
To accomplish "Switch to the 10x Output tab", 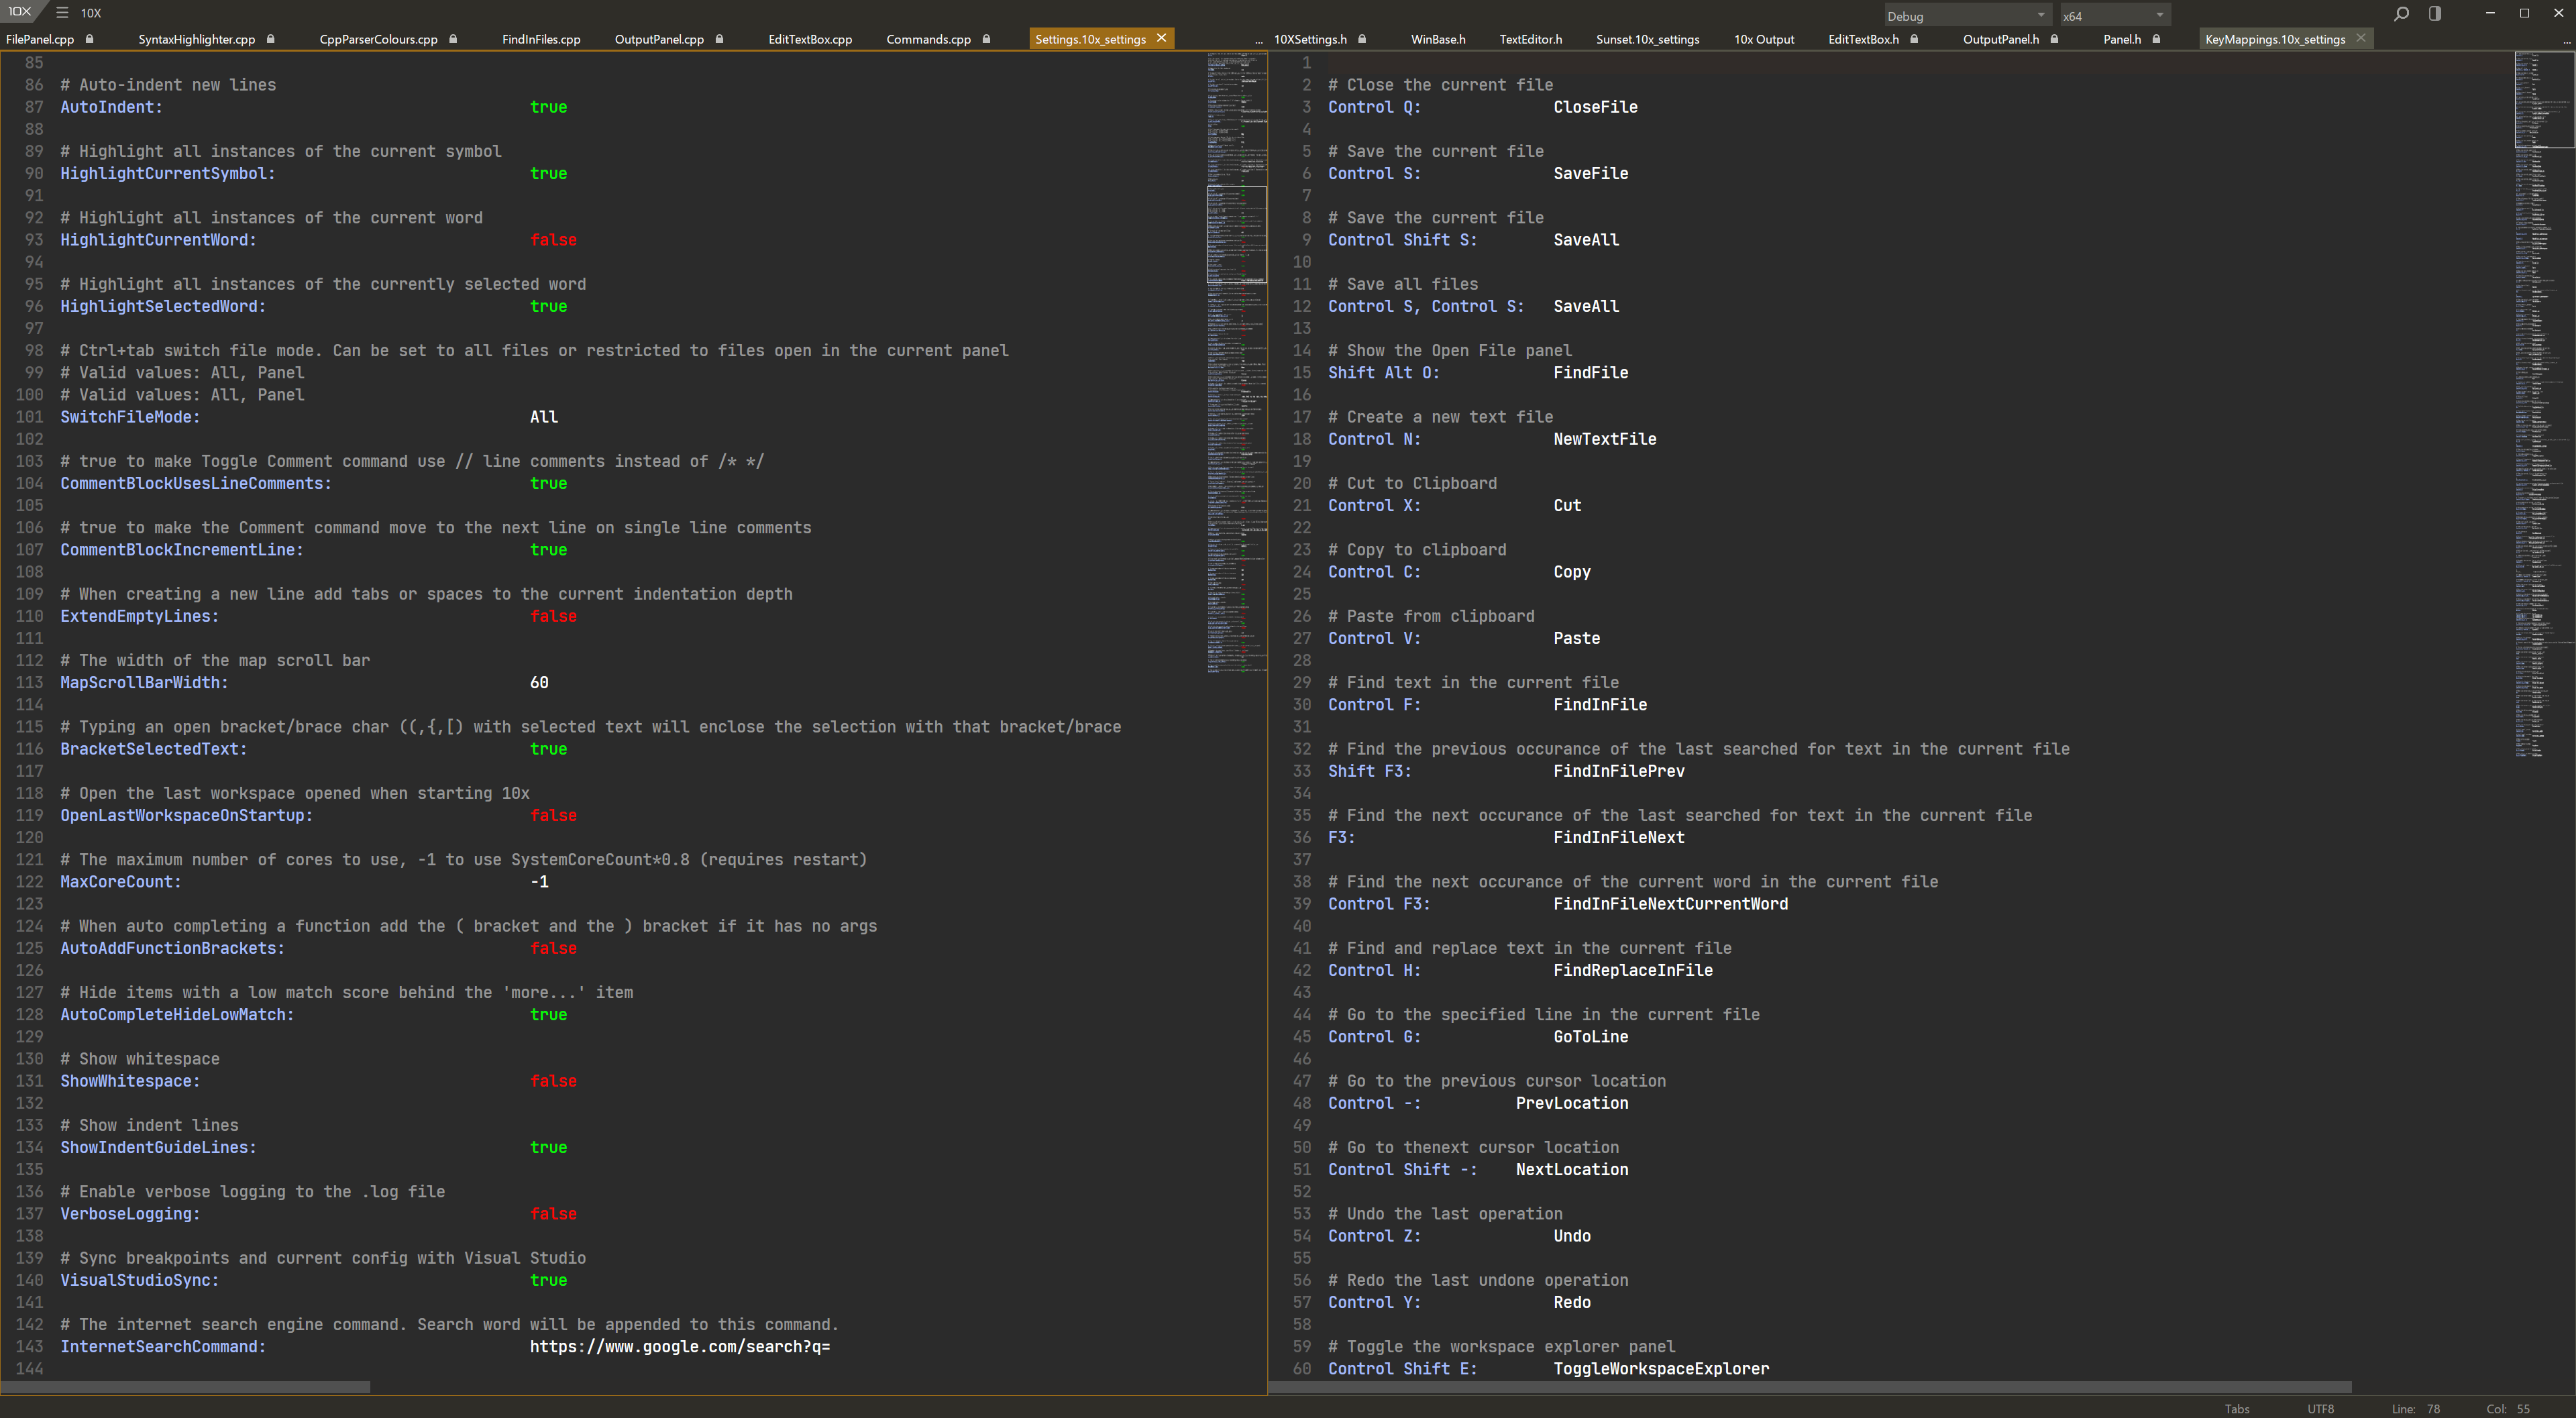I will click(x=1764, y=39).
